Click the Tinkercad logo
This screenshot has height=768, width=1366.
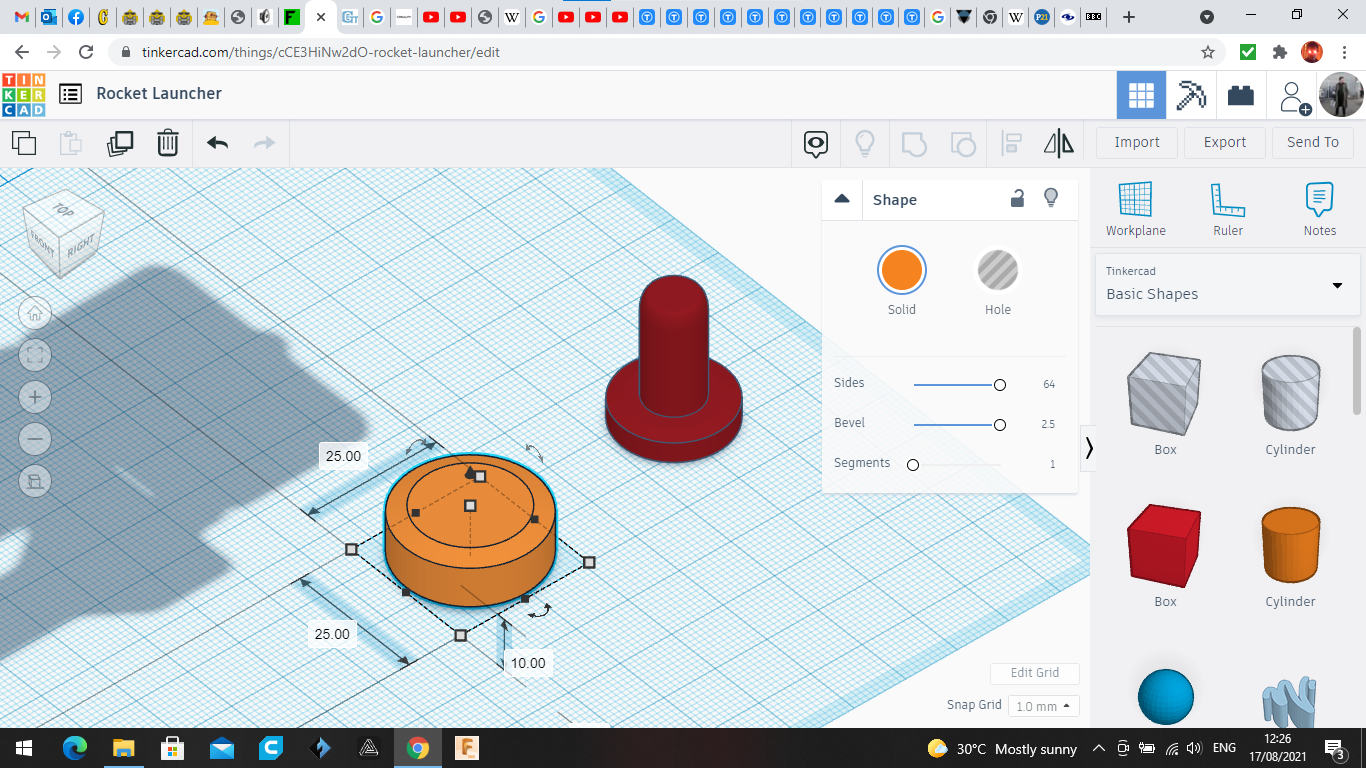(x=24, y=94)
